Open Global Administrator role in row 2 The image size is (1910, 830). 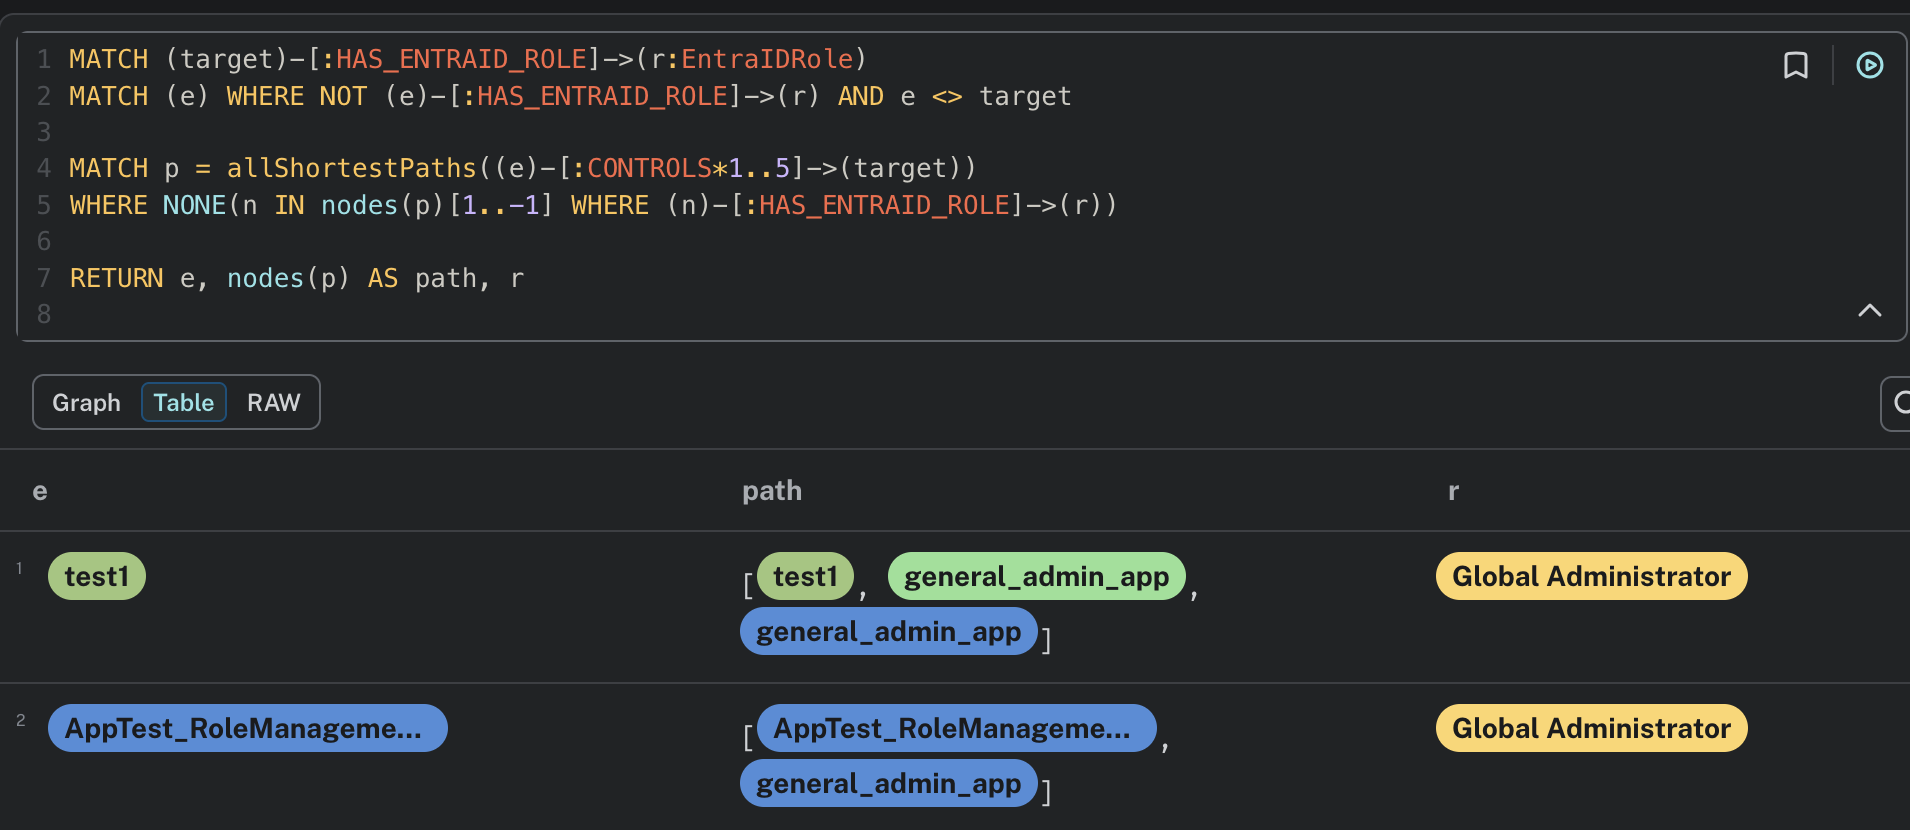click(x=1591, y=728)
